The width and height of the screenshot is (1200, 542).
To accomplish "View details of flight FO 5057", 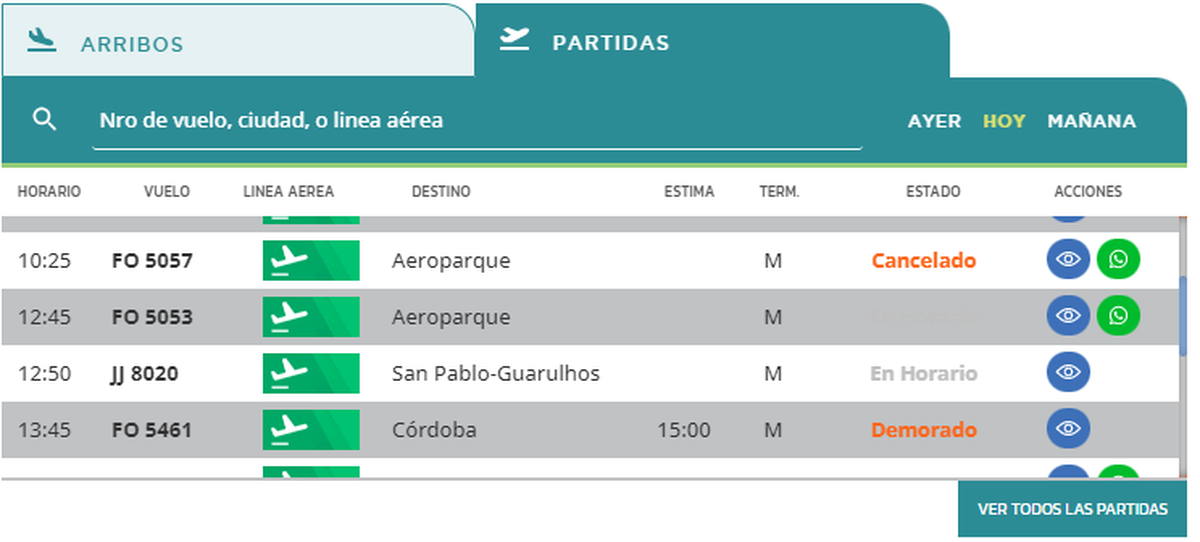I will [x=1068, y=260].
